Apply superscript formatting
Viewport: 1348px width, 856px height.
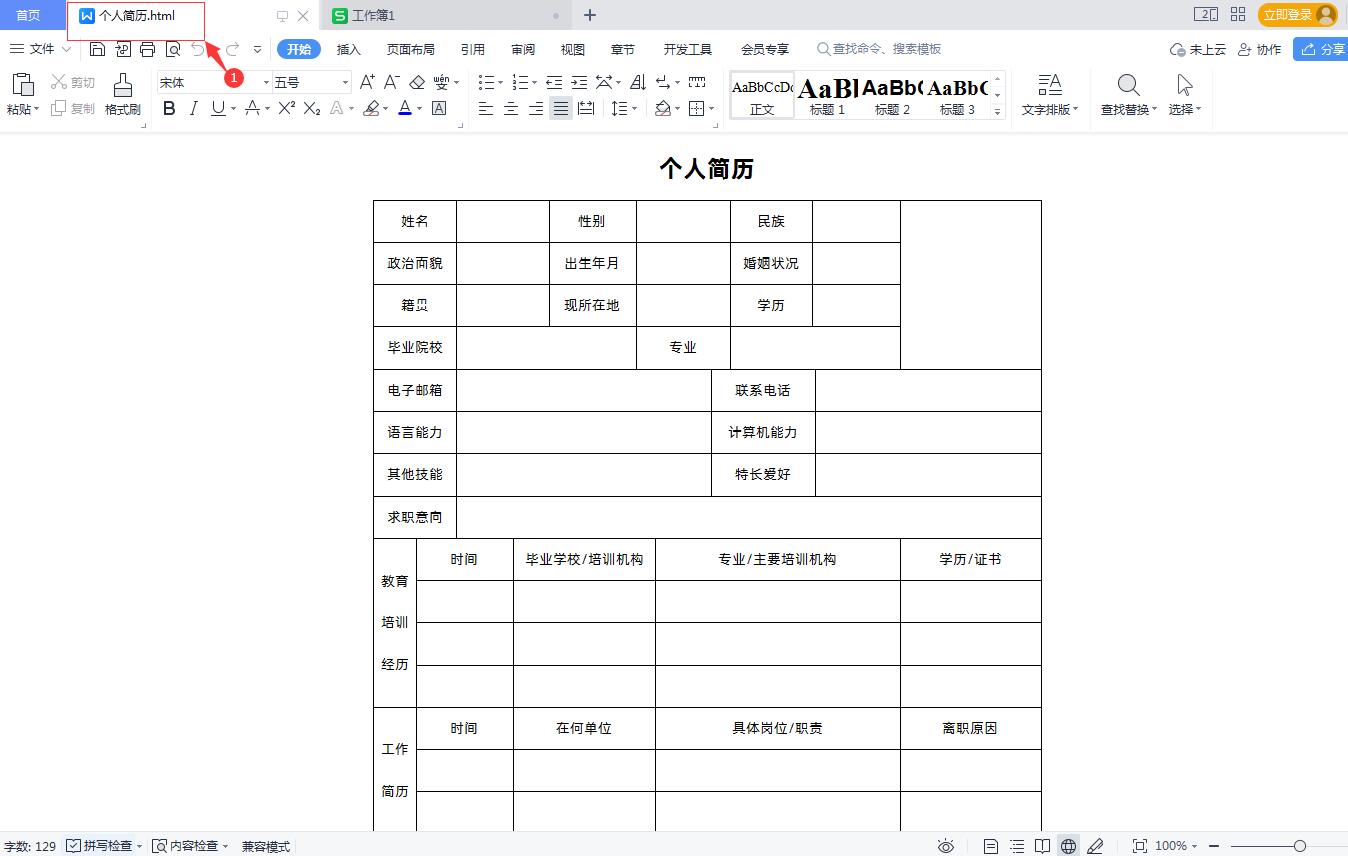[x=285, y=108]
